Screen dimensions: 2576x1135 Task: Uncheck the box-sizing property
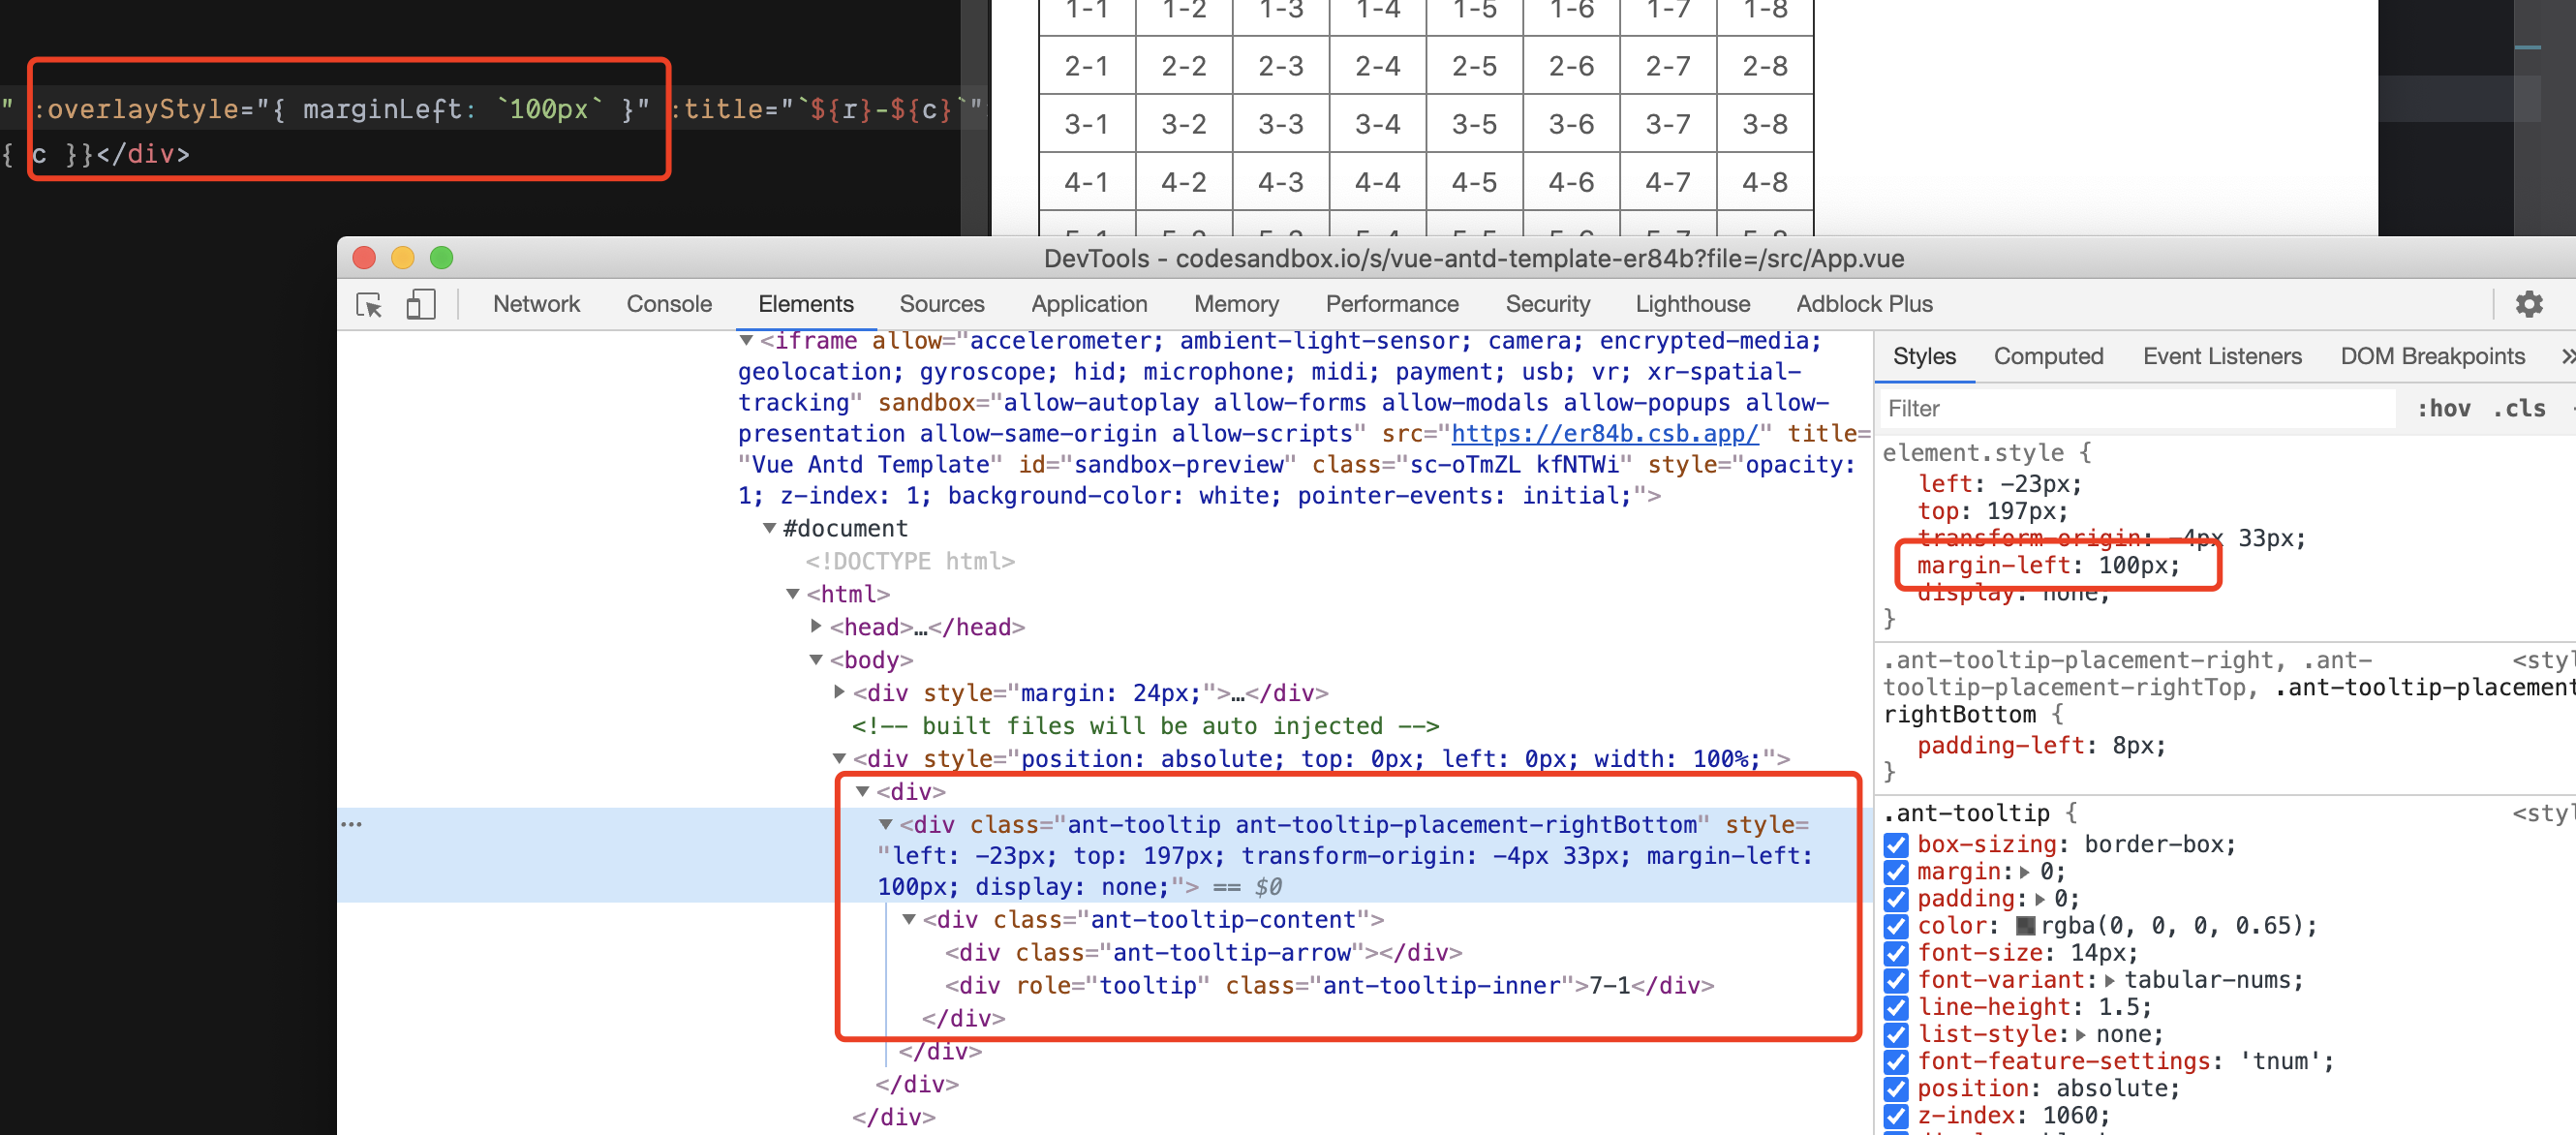coord(1896,845)
